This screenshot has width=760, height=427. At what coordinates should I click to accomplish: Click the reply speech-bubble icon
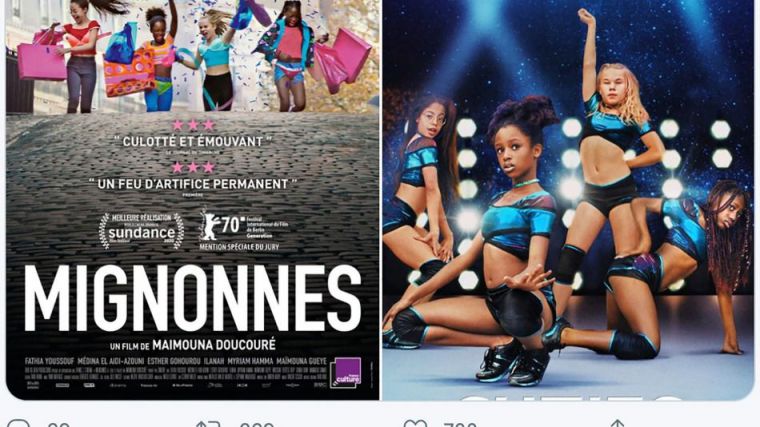pyautogui.click(x=18, y=424)
